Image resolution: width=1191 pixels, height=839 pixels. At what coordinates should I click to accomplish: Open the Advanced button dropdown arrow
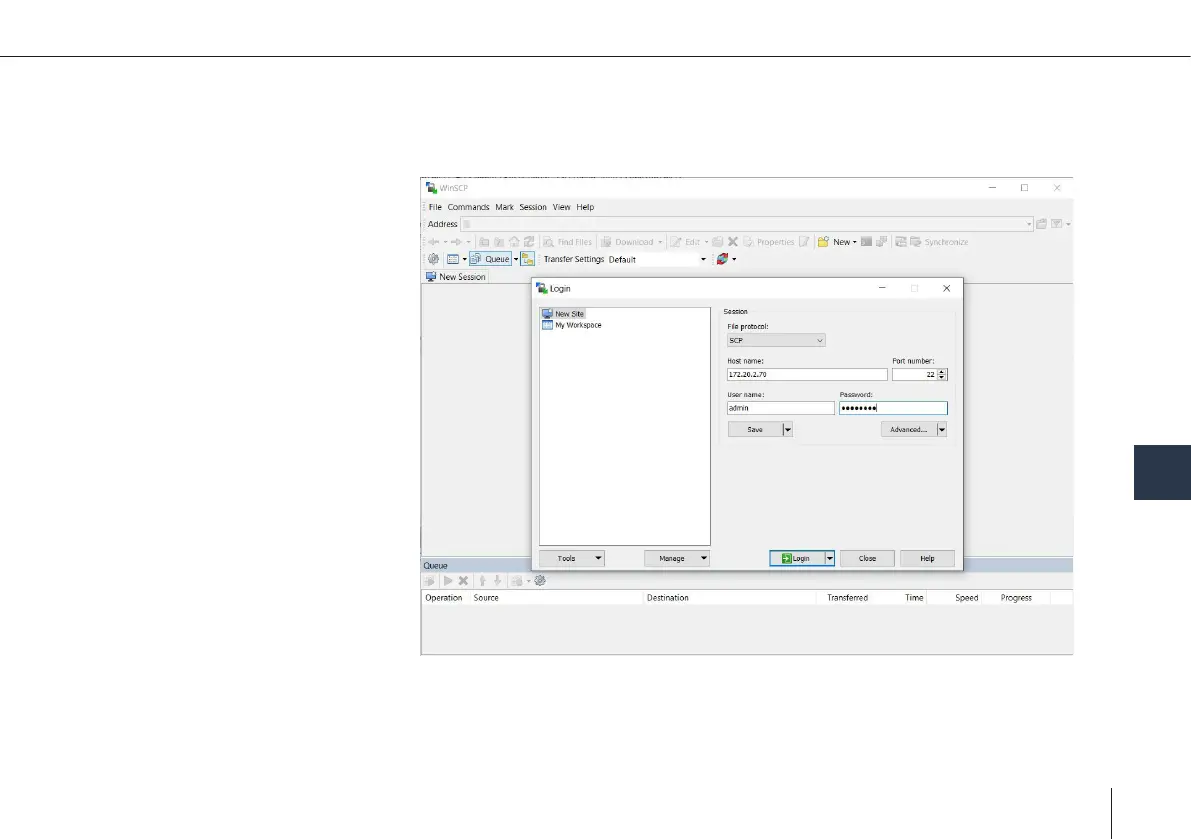(x=941, y=430)
